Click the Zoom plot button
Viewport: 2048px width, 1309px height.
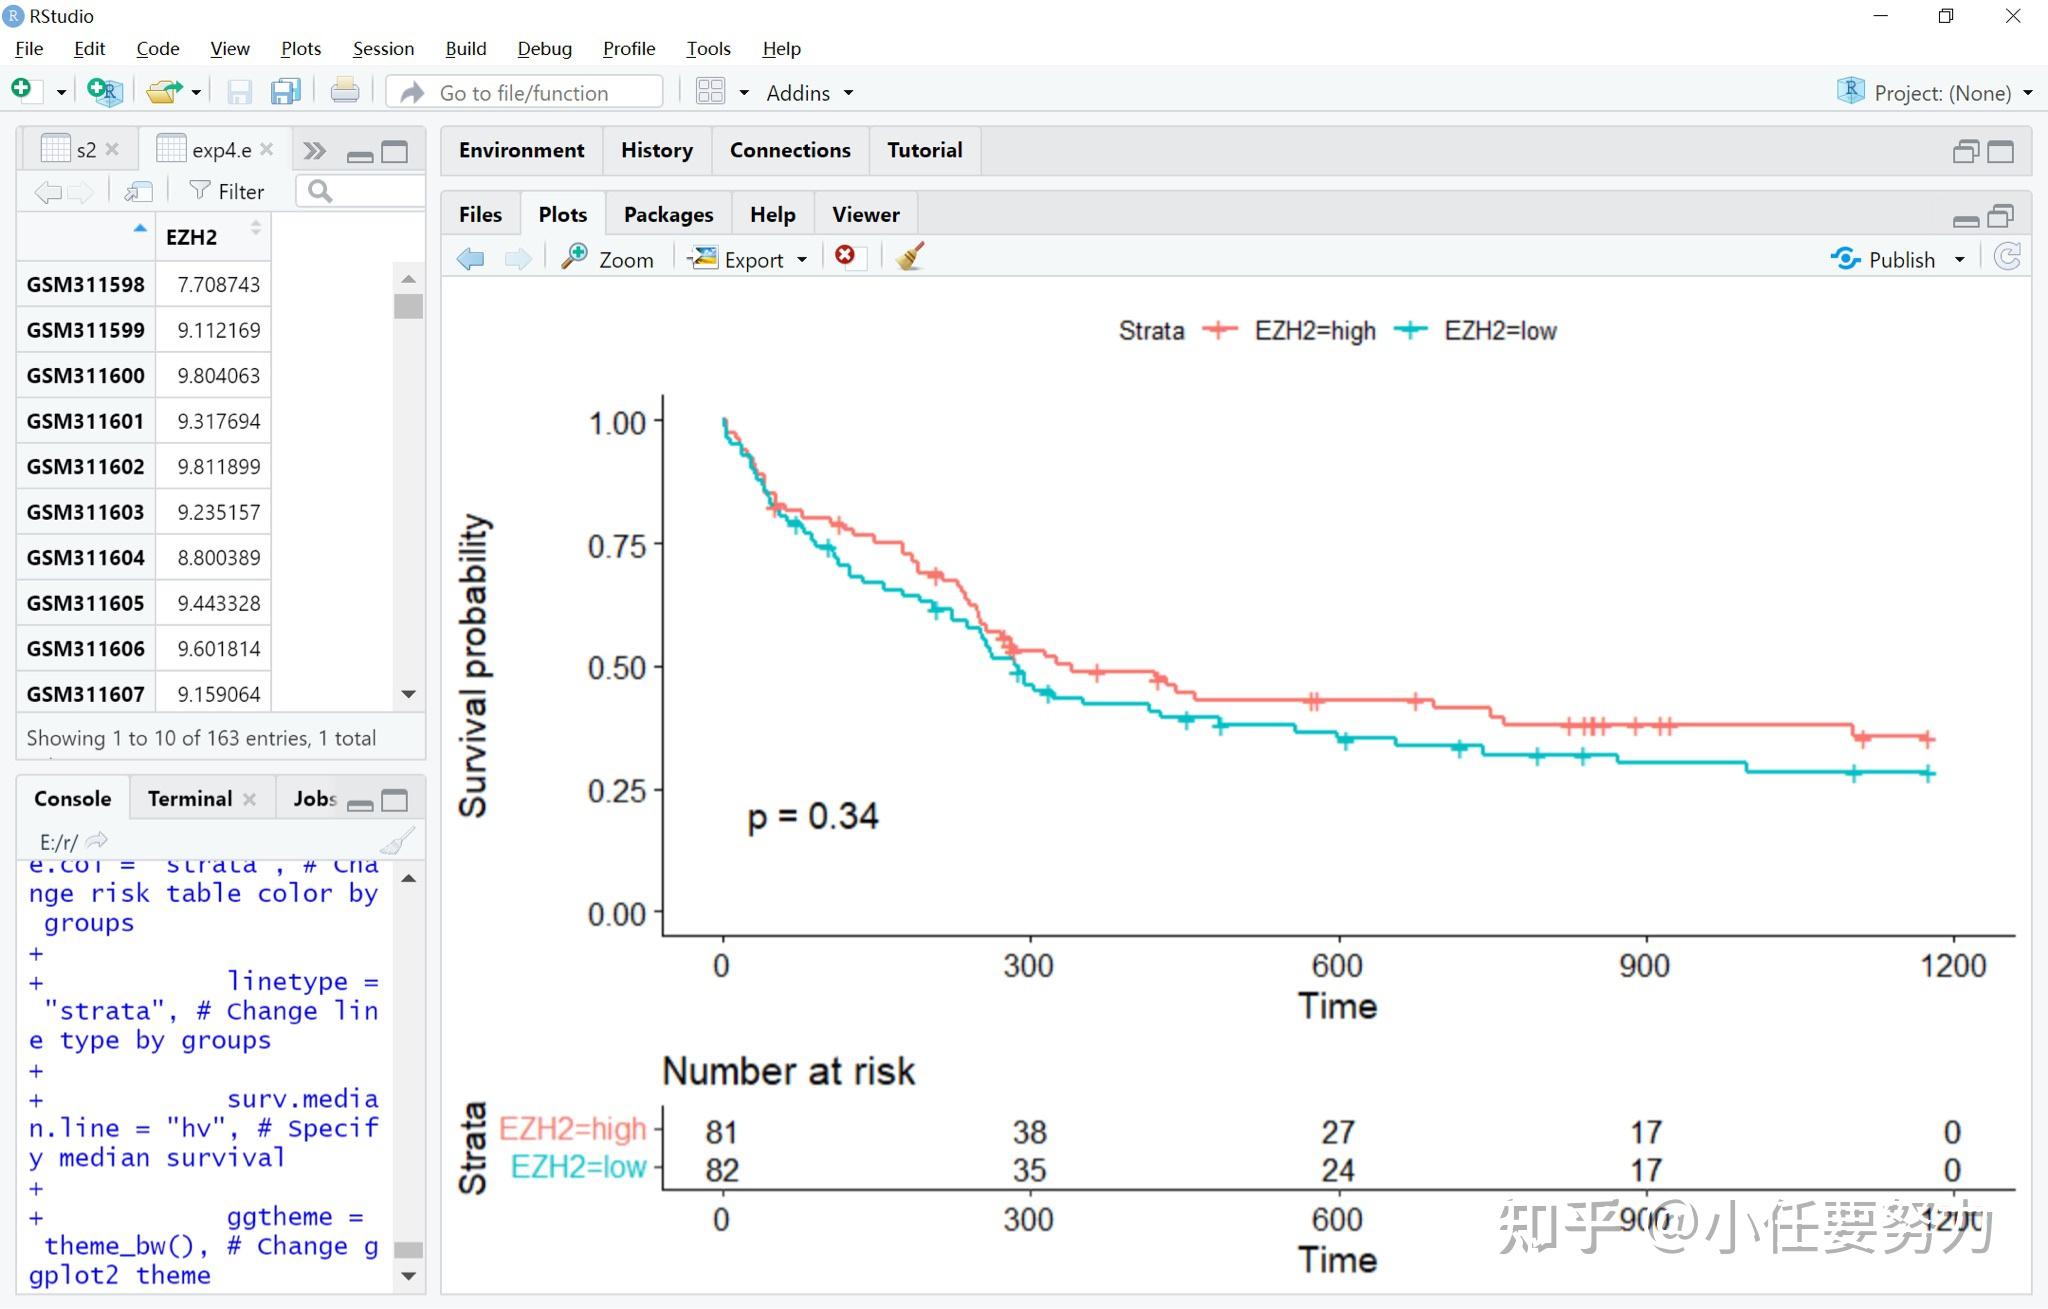(608, 259)
